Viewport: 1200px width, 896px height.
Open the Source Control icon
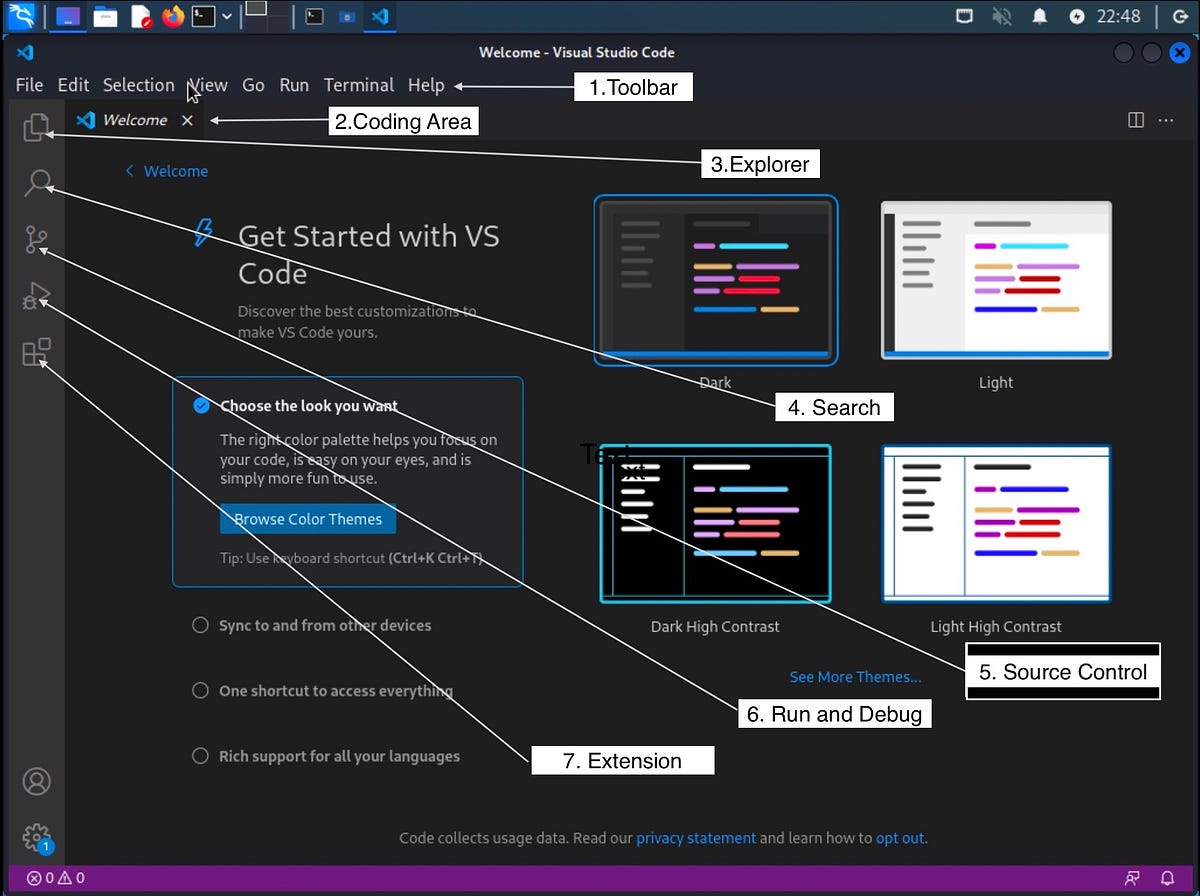click(x=36, y=239)
